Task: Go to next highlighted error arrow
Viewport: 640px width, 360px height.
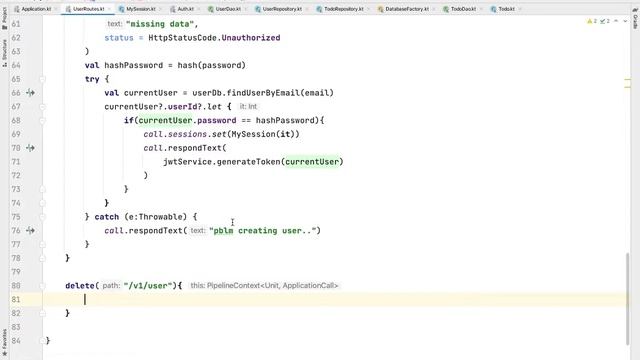Action: 625,21
